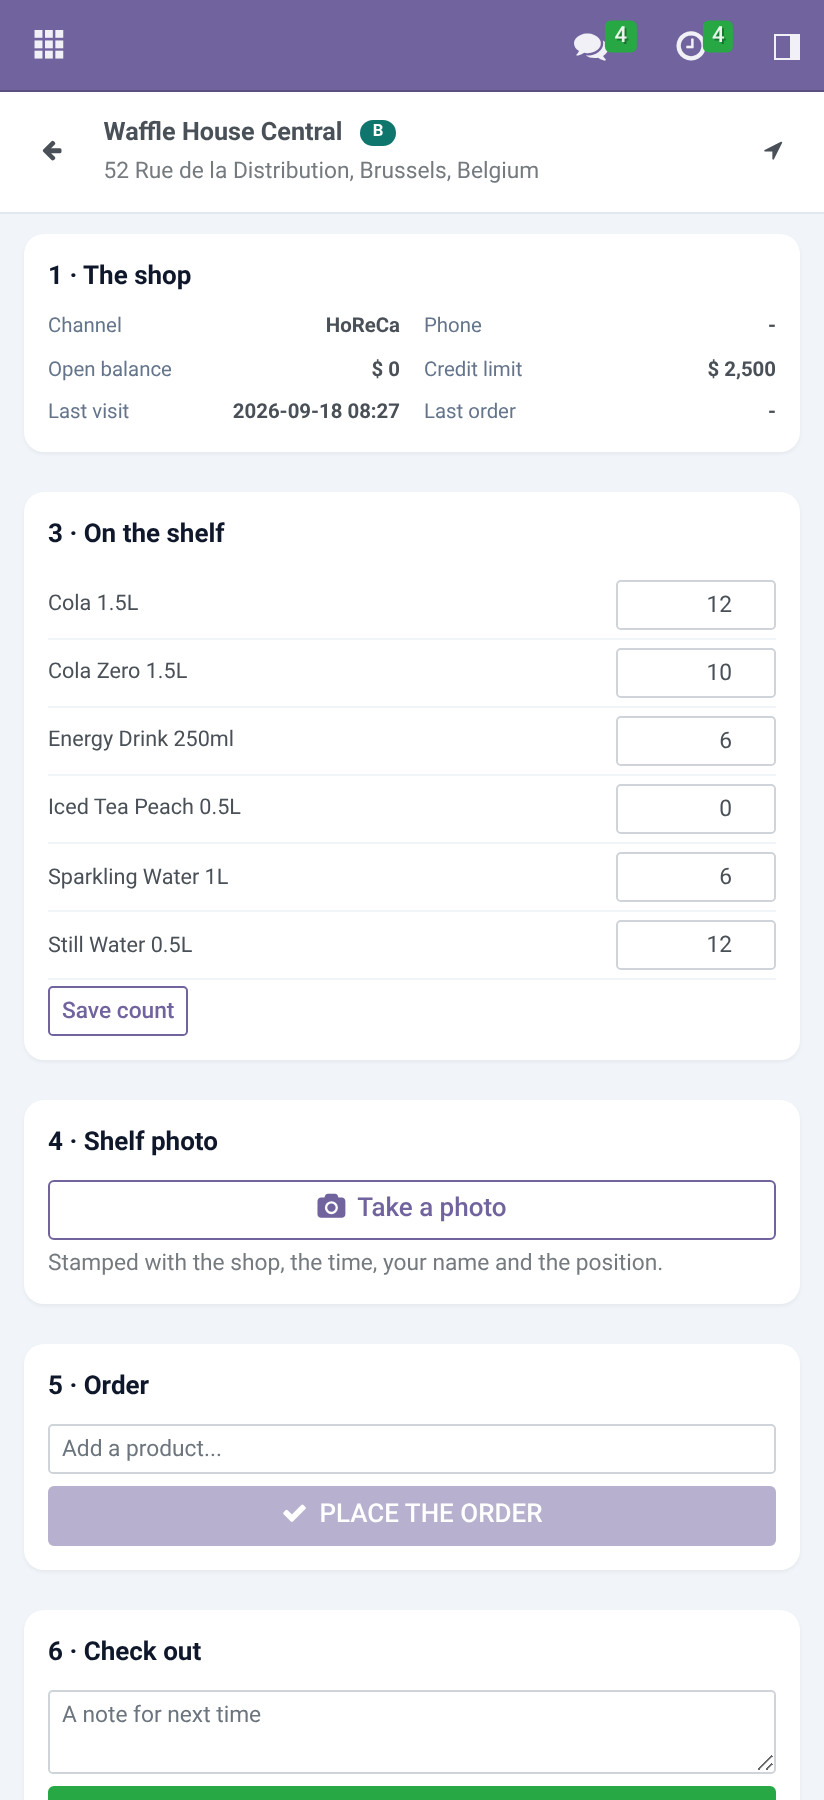Edit the Energy Drink 250ml count
The height and width of the screenshot is (1800, 824).
tap(696, 741)
